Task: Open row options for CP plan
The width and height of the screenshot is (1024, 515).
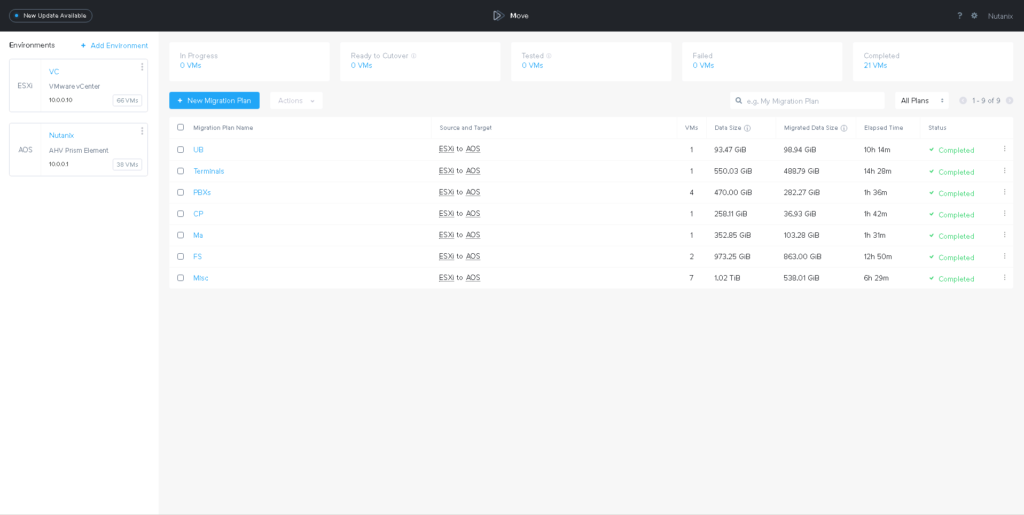Action: coord(1004,213)
